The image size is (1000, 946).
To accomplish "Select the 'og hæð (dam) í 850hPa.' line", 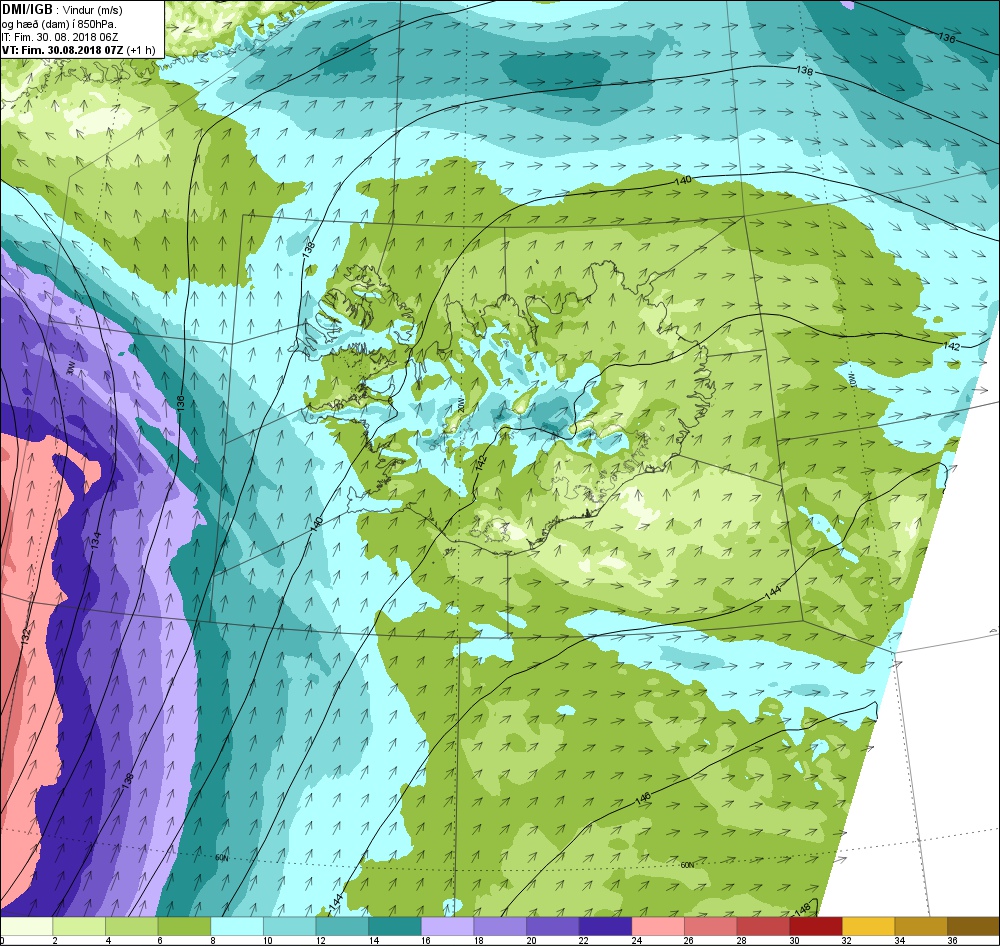I will pos(59,24).
